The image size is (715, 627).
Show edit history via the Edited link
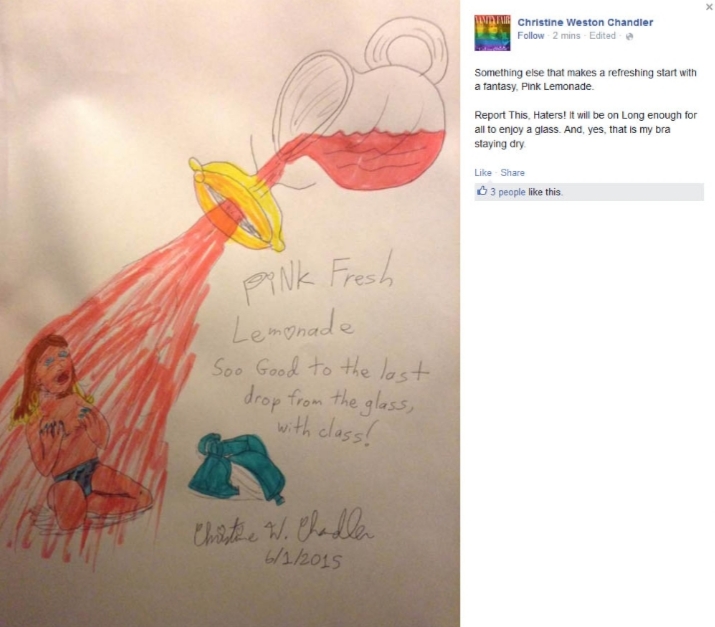(x=602, y=36)
